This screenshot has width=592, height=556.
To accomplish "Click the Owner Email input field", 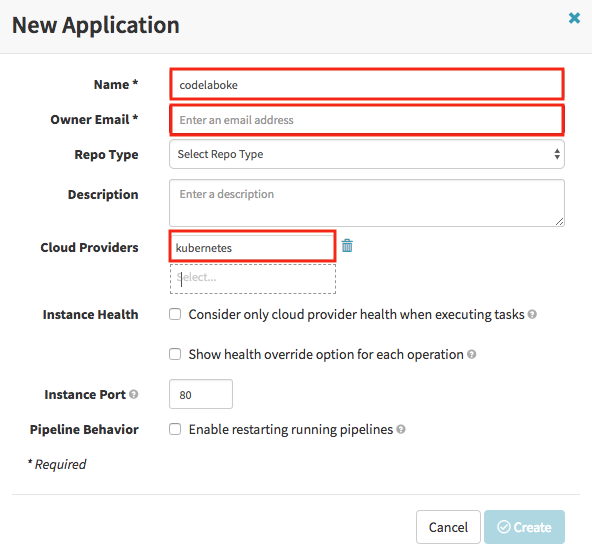I will coord(367,120).
